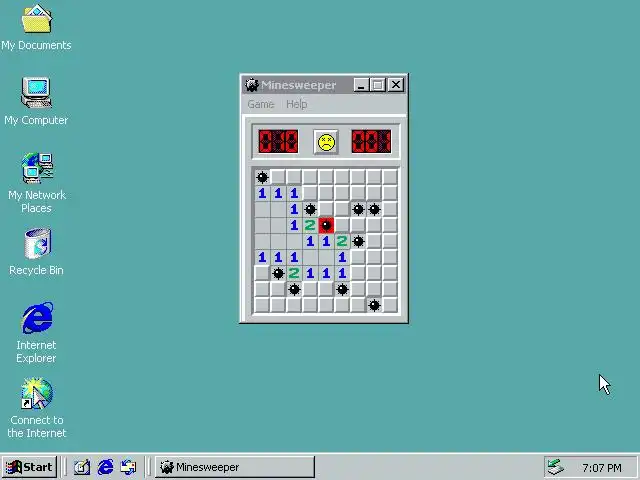The width and height of the screenshot is (640, 480).
Task: Select the Connect to the Internet shortcut
Action: coord(36,408)
